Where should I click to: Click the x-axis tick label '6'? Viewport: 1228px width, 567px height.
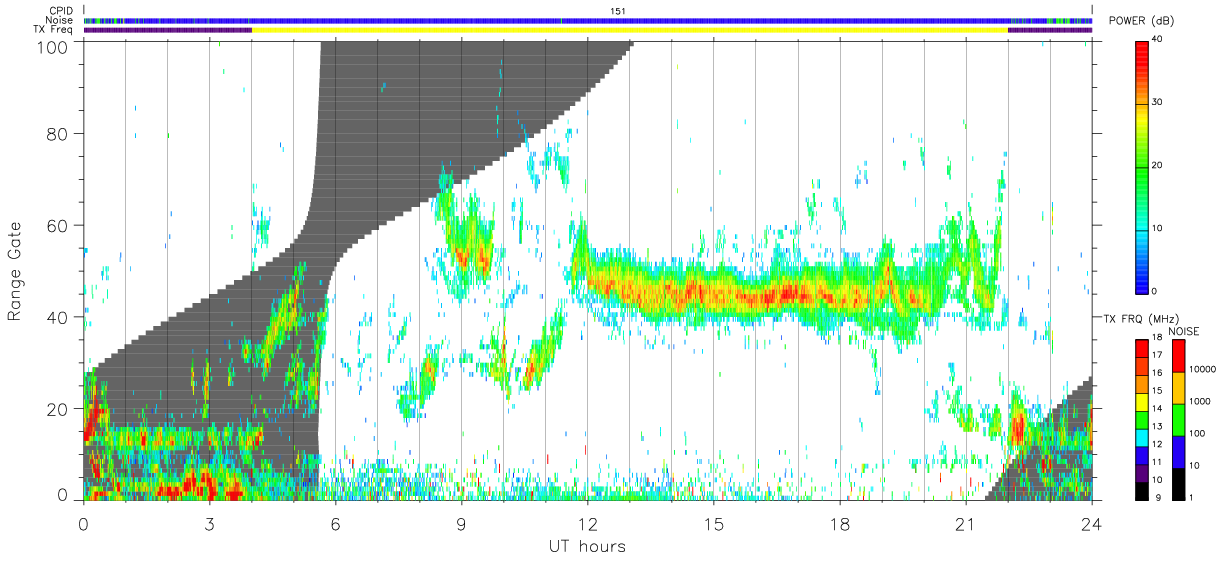(335, 524)
